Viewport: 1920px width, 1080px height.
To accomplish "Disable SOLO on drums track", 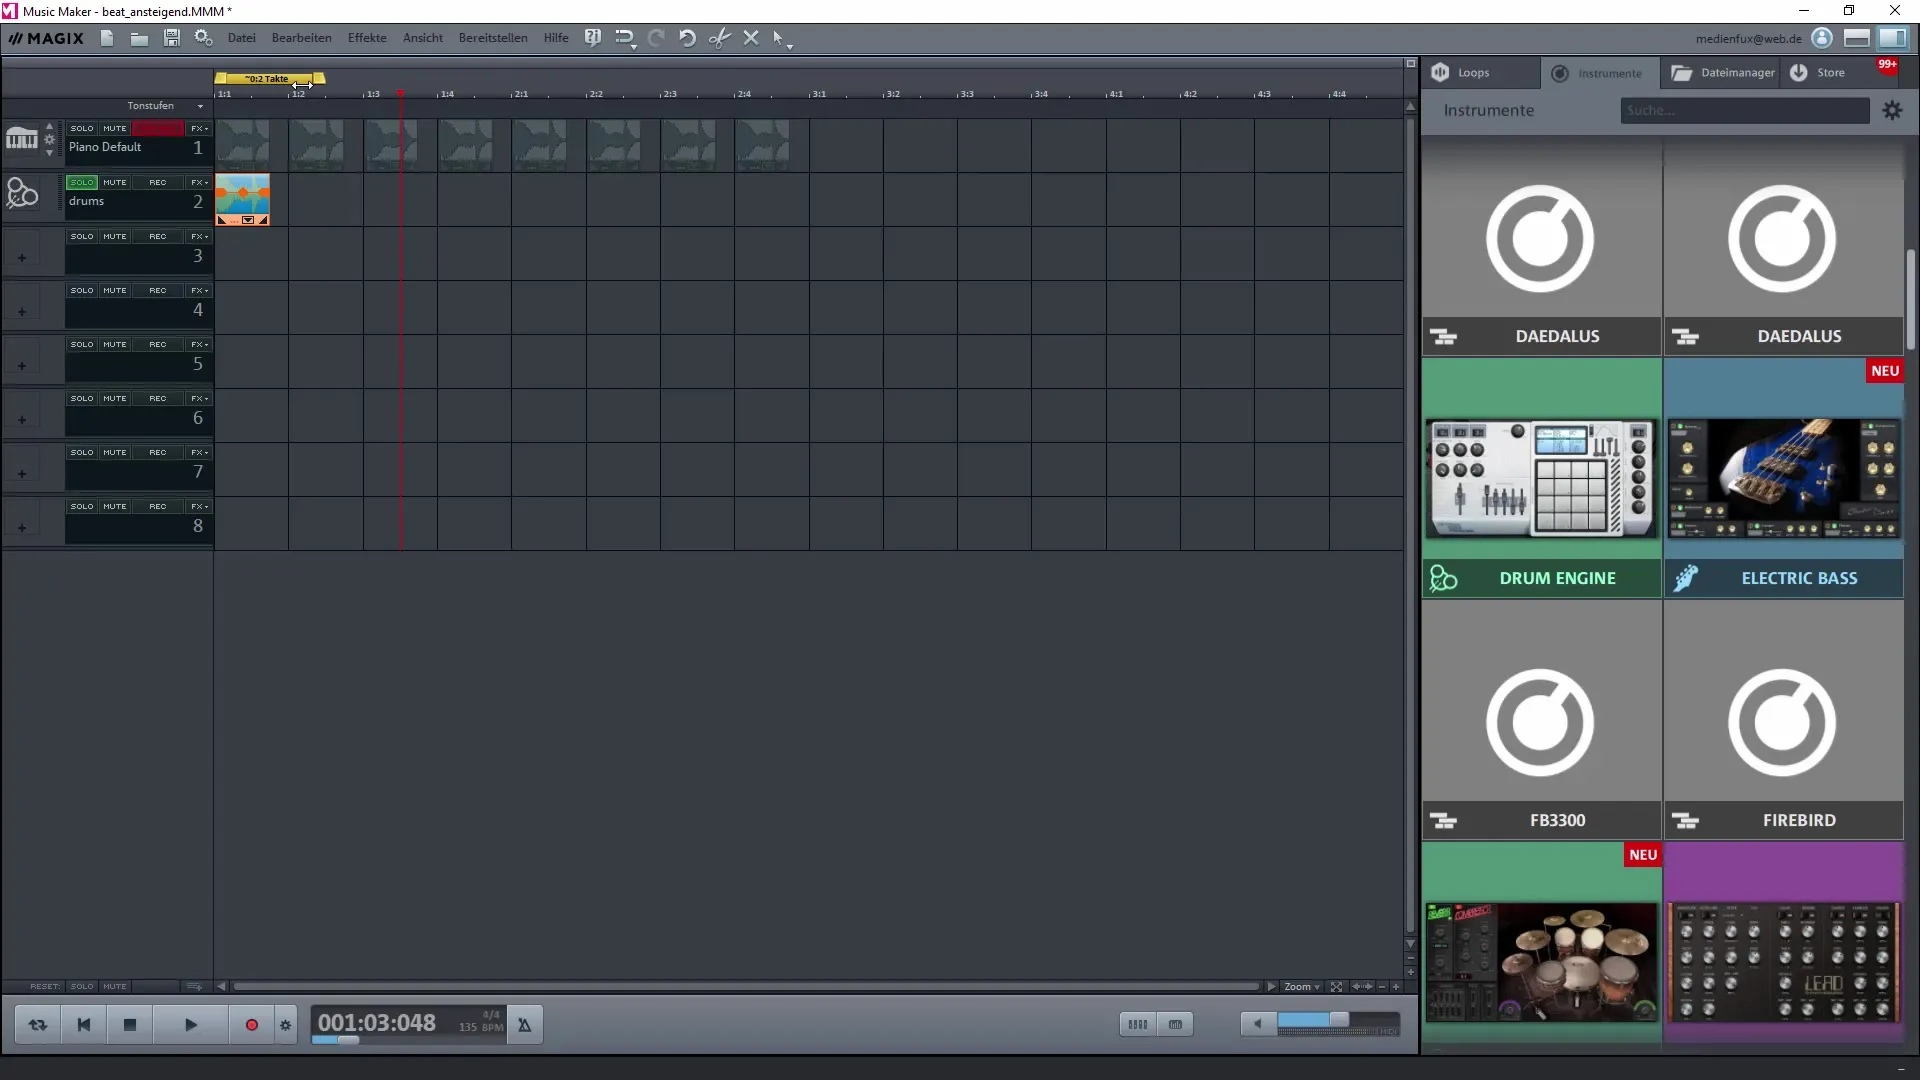I will pyautogui.click(x=82, y=183).
